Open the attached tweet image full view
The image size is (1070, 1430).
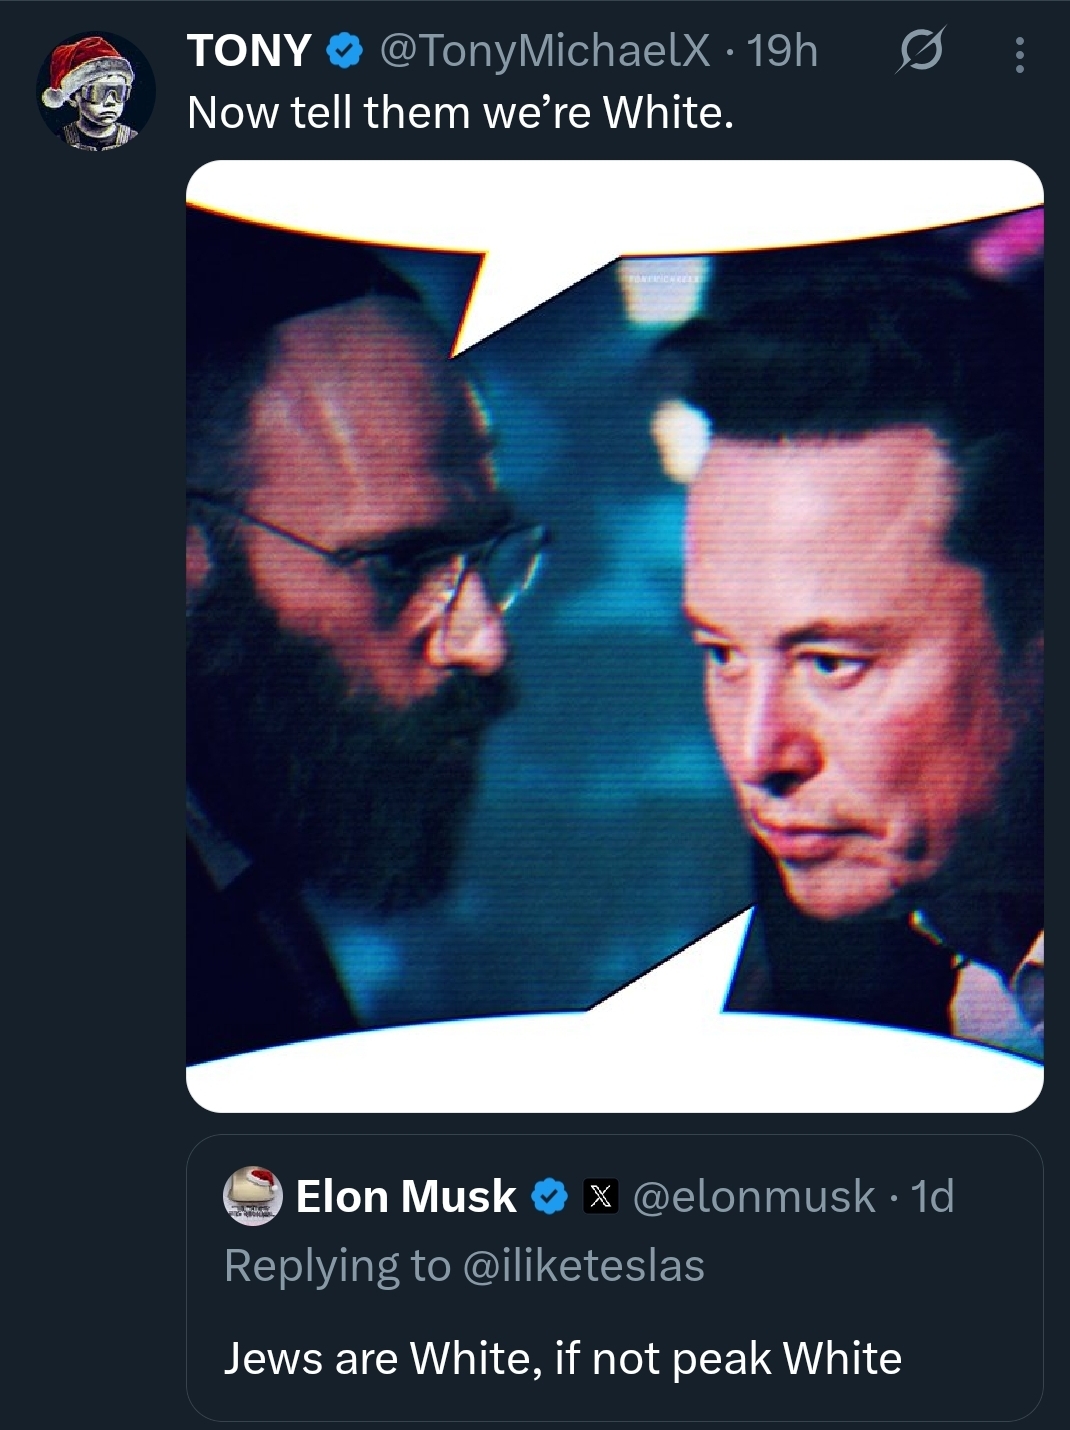click(x=615, y=636)
